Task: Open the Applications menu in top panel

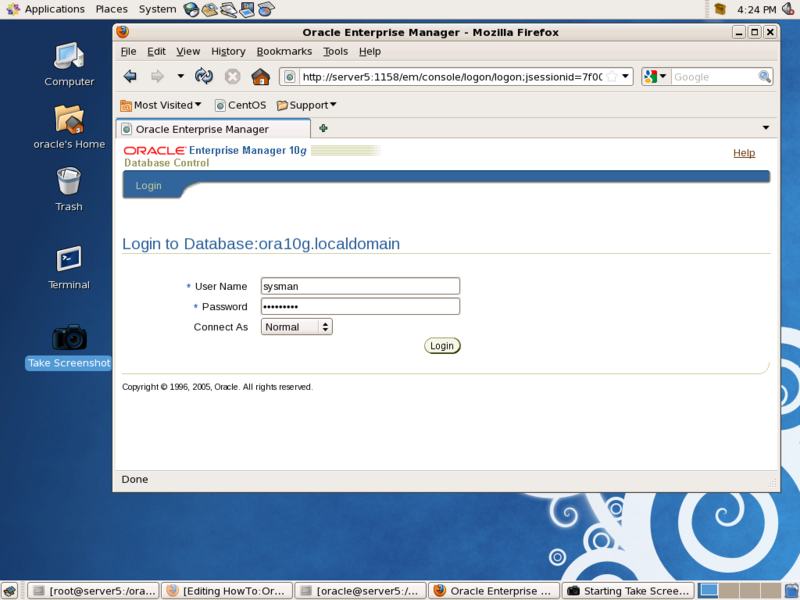Action: coord(46,9)
